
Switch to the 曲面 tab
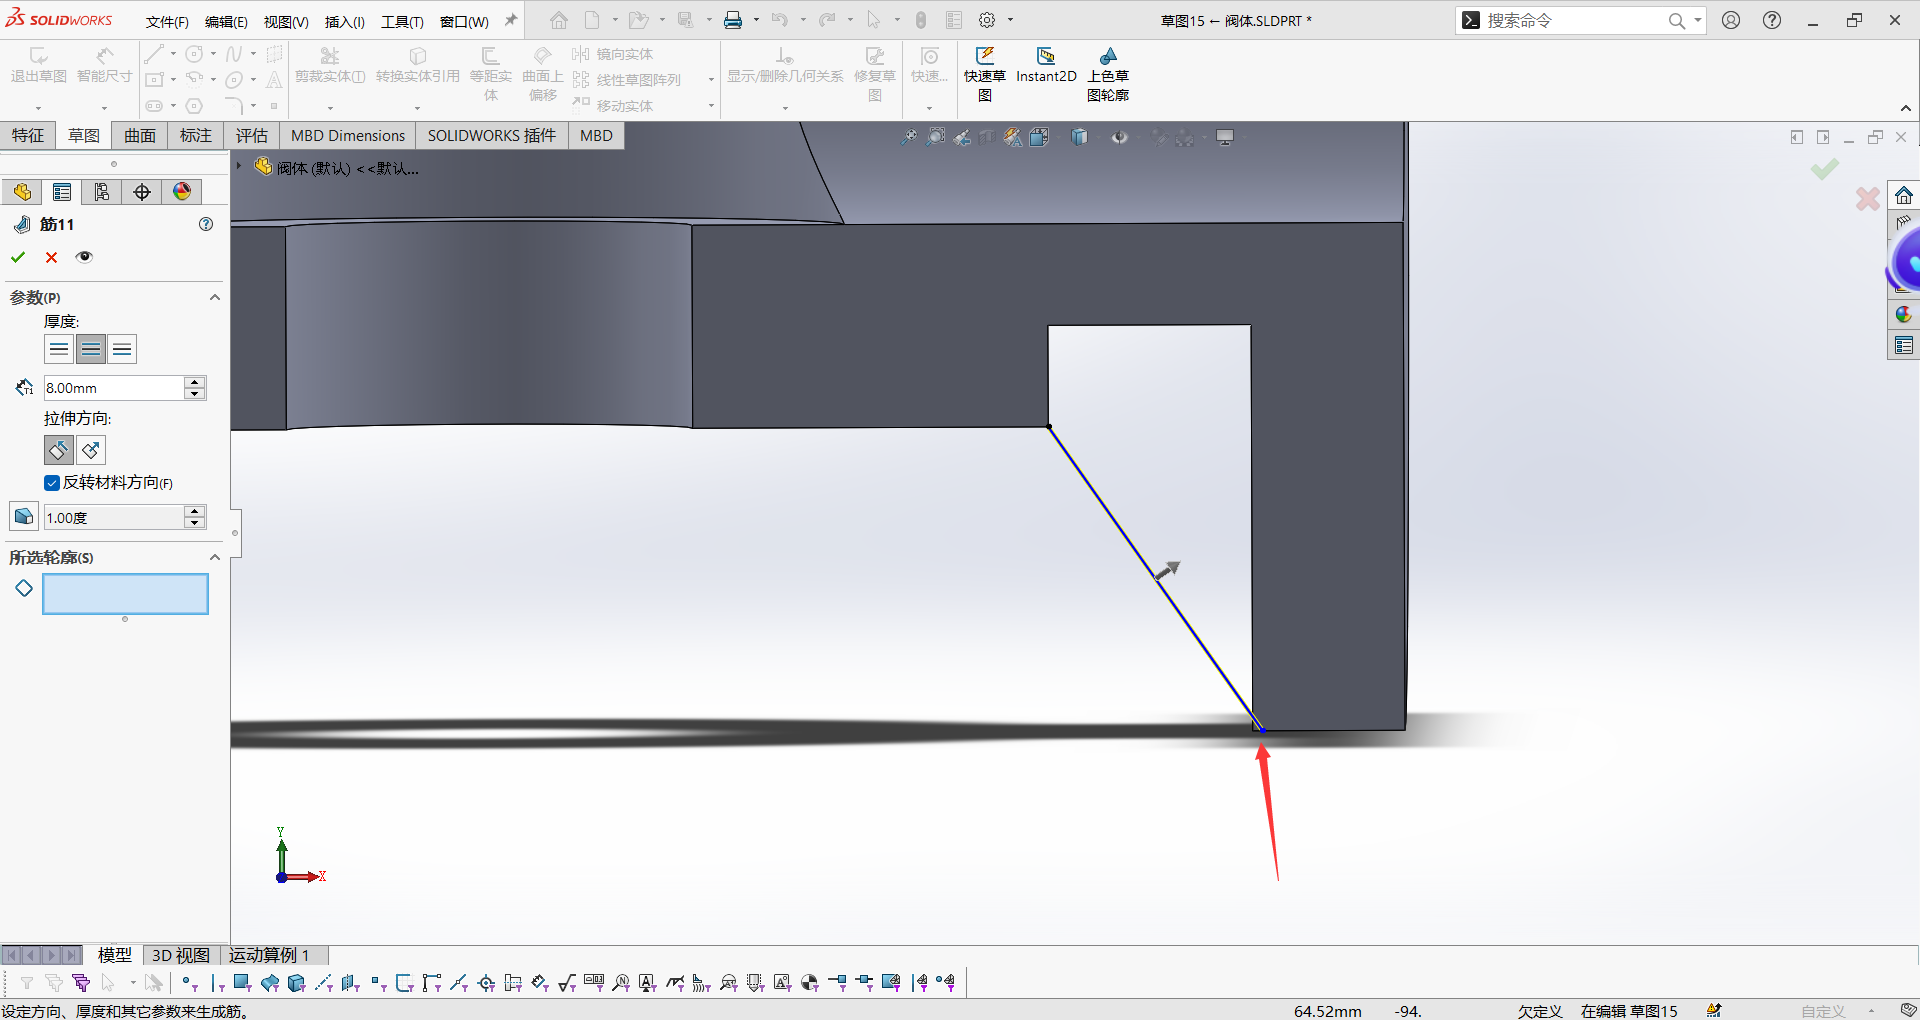140,136
